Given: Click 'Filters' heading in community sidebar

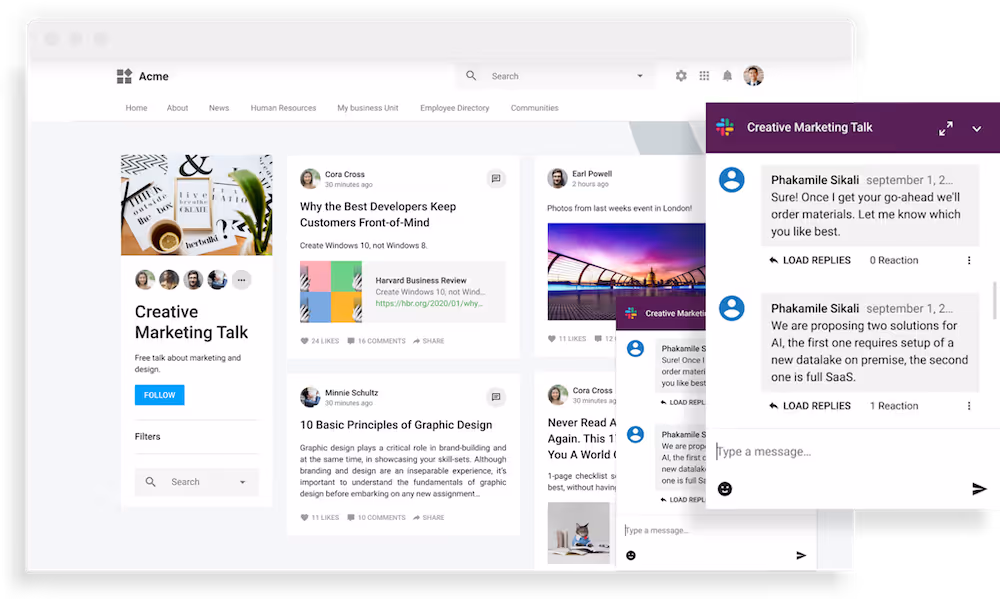Looking at the screenshot, I should click(x=147, y=436).
